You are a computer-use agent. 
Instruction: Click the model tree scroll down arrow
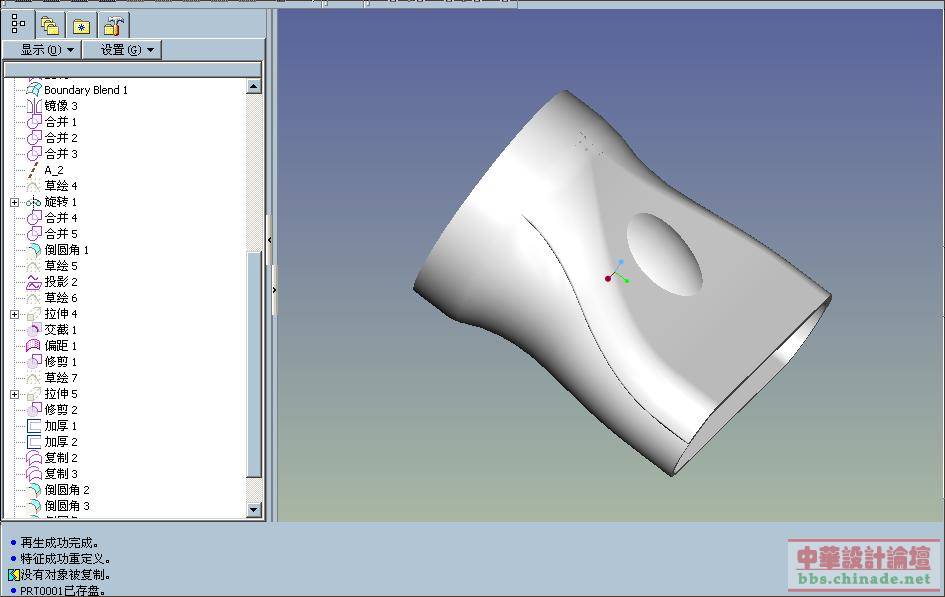tap(254, 510)
